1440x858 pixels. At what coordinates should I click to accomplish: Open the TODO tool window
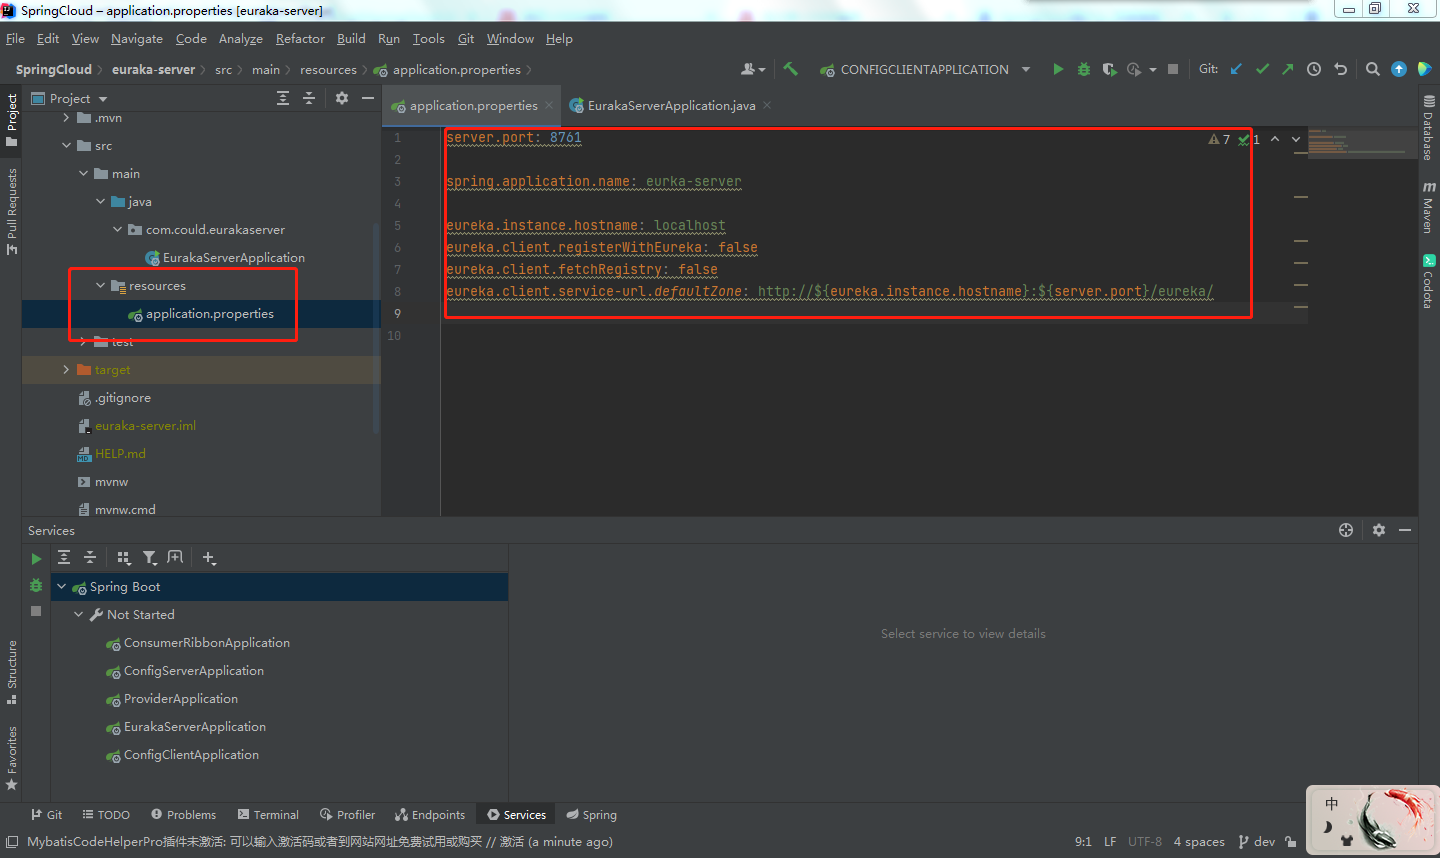click(106, 815)
